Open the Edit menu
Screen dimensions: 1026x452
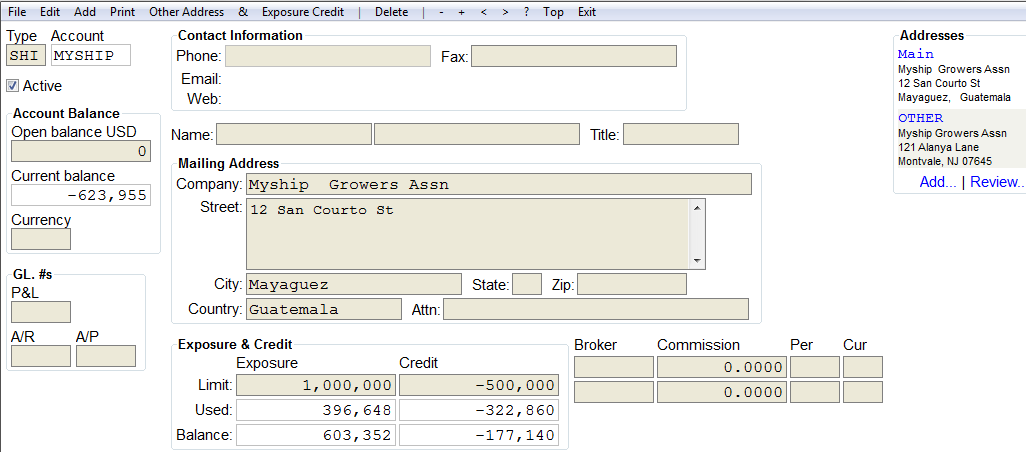tap(49, 12)
